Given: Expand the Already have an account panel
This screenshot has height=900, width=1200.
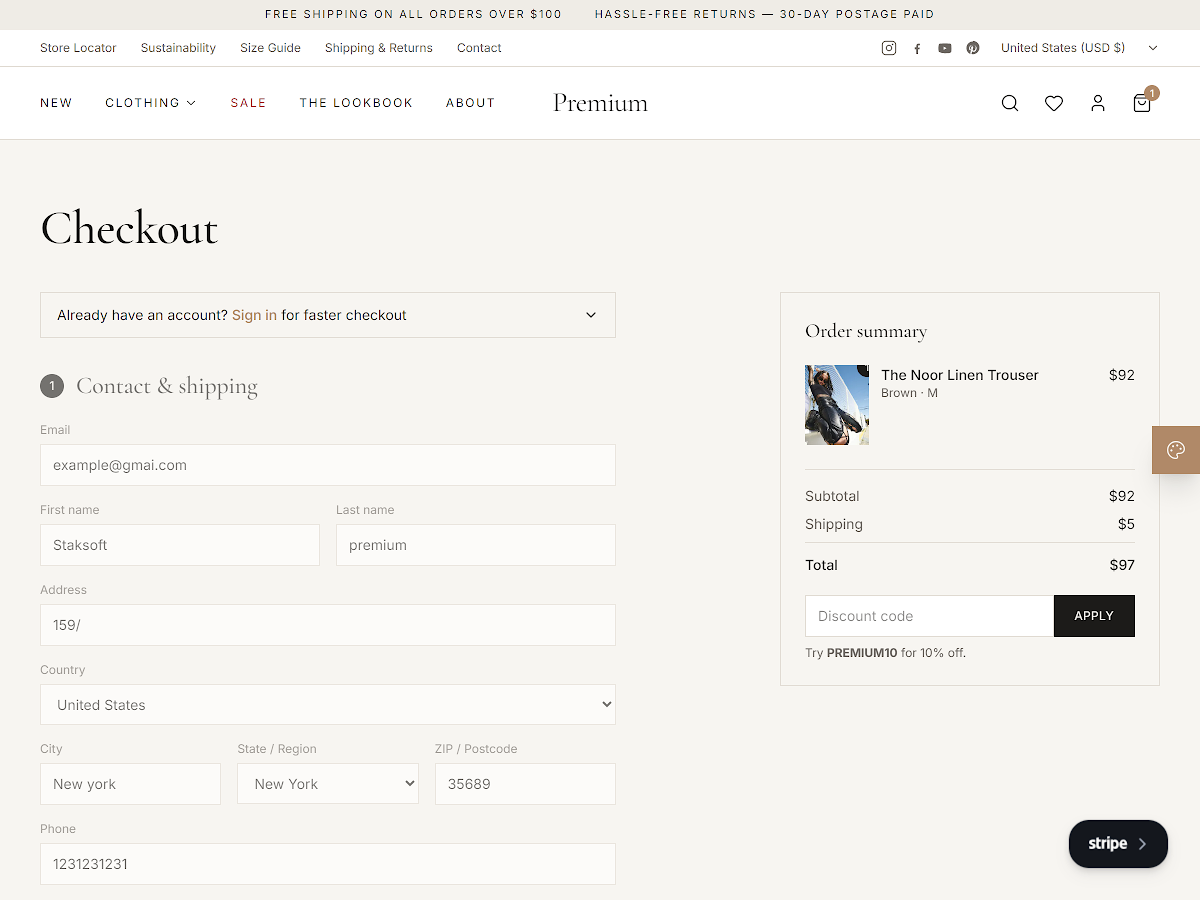Looking at the screenshot, I should click(328, 315).
